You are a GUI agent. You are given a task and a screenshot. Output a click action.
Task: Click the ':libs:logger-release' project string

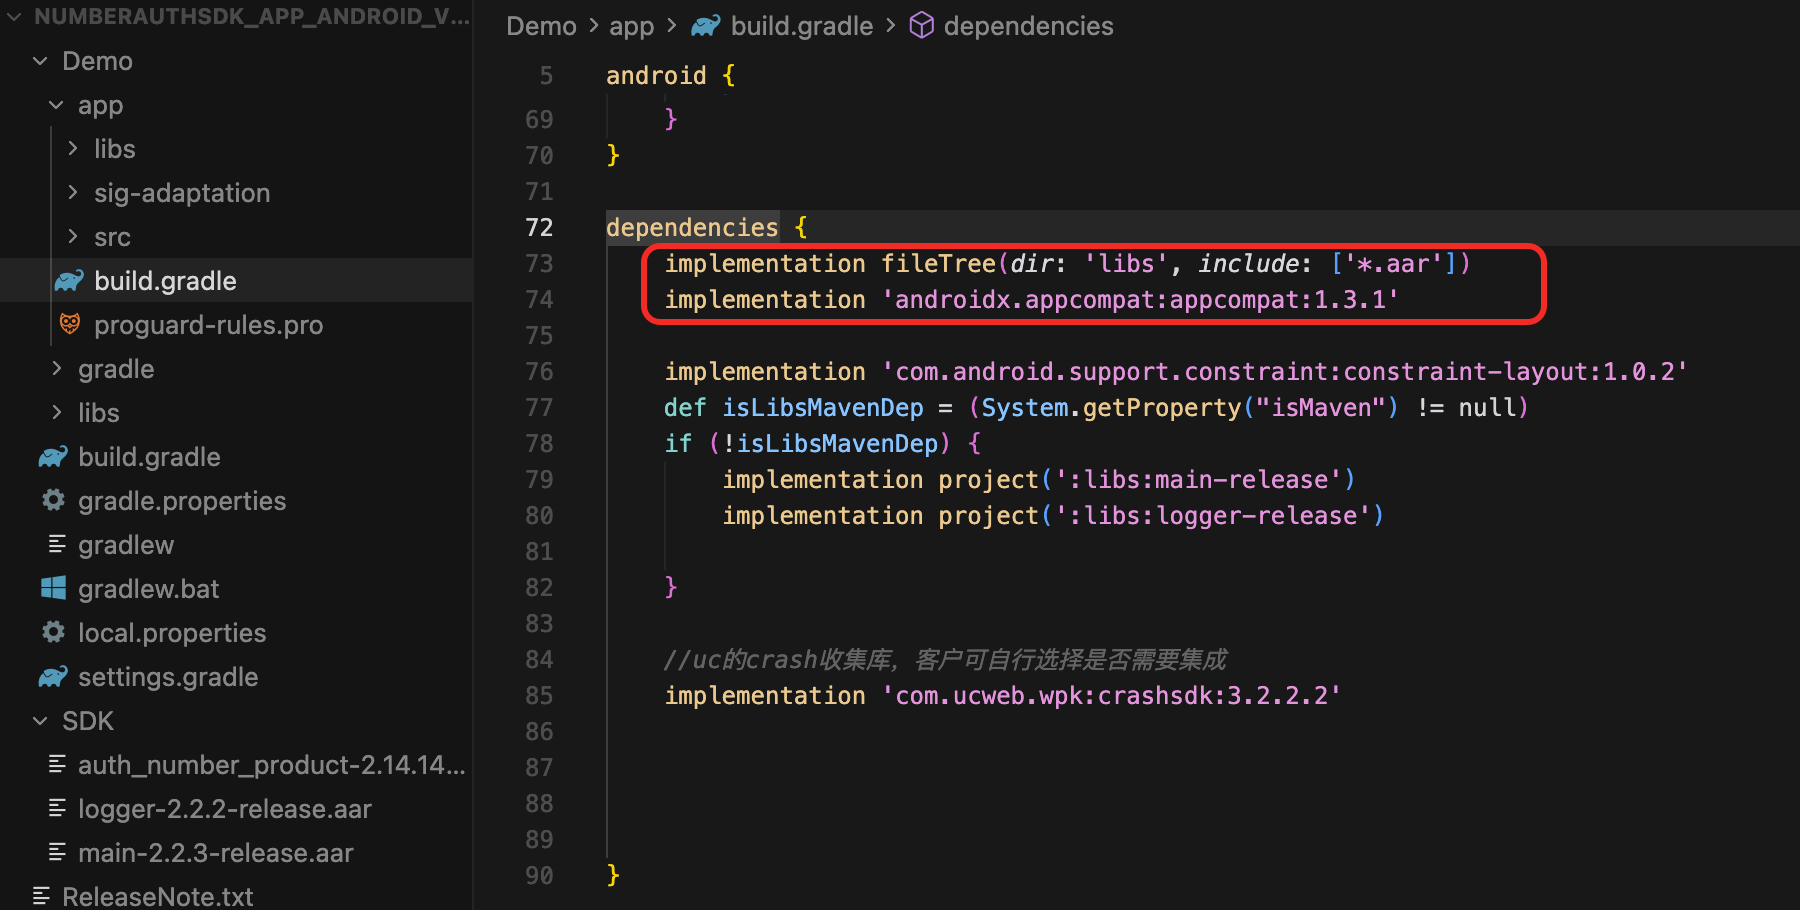tap(1213, 516)
